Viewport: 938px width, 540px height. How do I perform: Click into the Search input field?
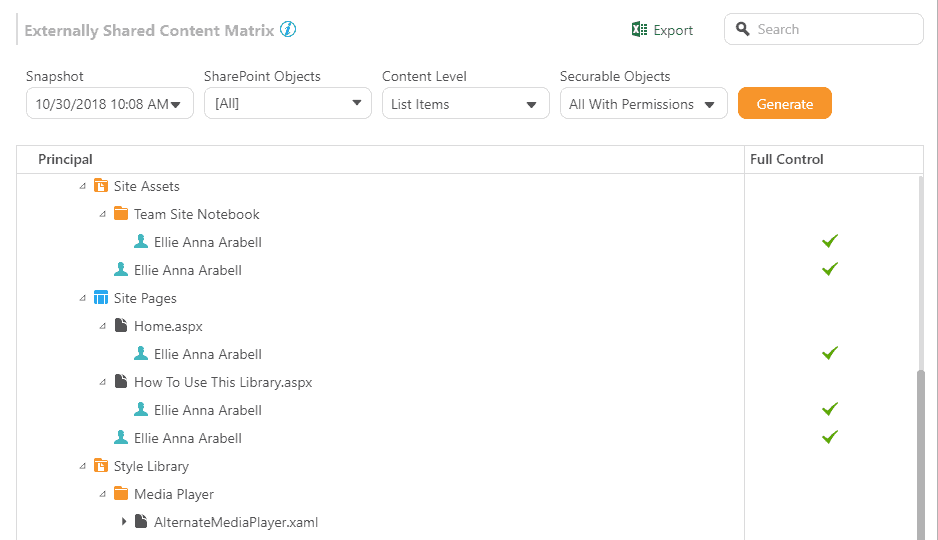coord(835,29)
